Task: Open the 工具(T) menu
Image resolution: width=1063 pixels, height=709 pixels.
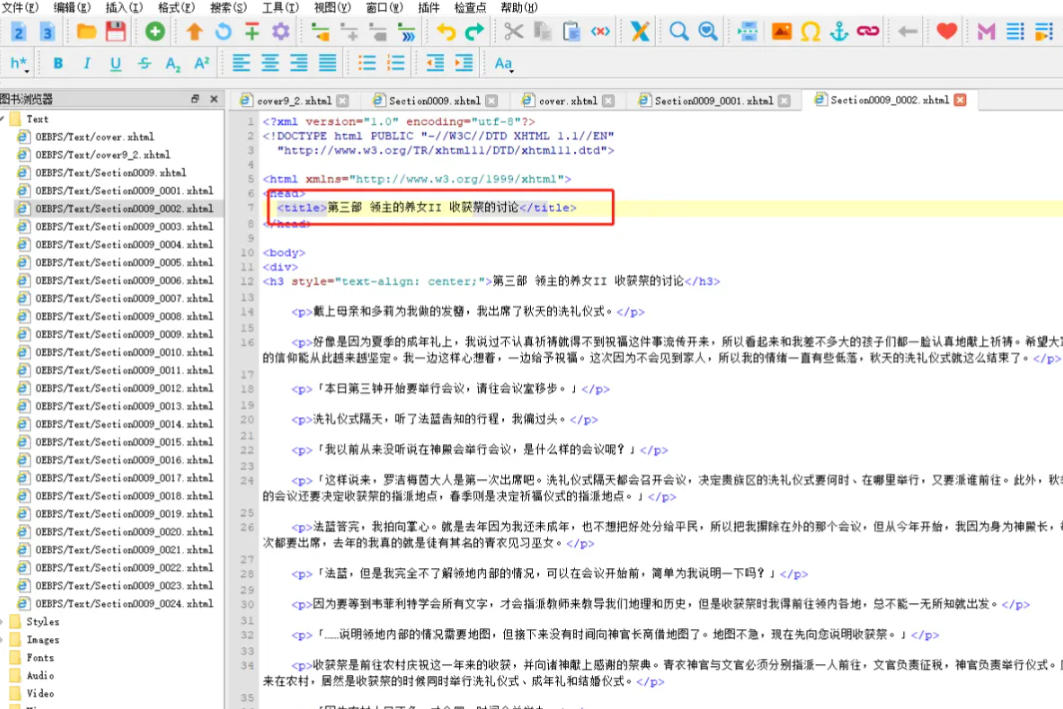Action: (x=278, y=7)
